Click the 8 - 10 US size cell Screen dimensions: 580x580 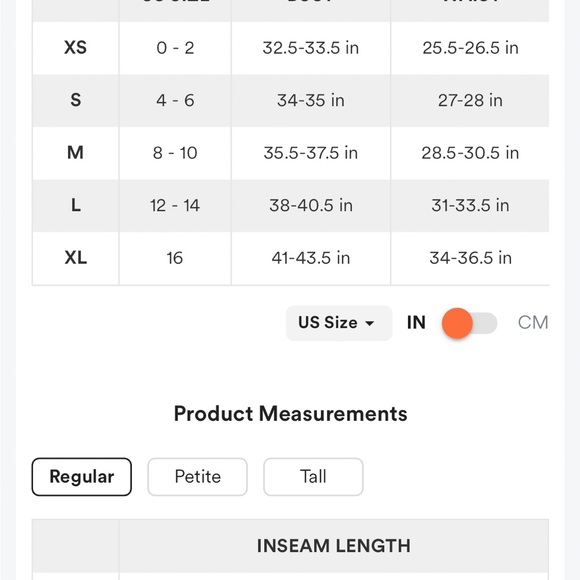click(175, 153)
